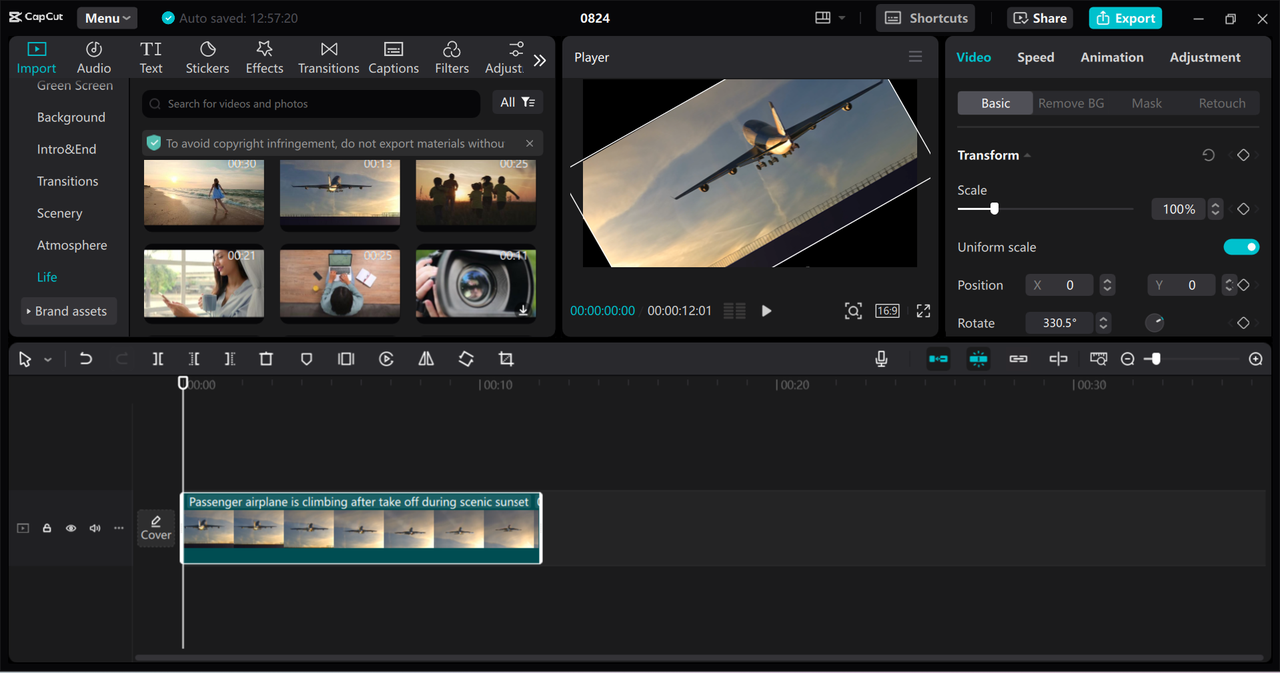Image resolution: width=1280 pixels, height=673 pixels.
Task: Select the Mask sub-tab
Action: click(1146, 103)
